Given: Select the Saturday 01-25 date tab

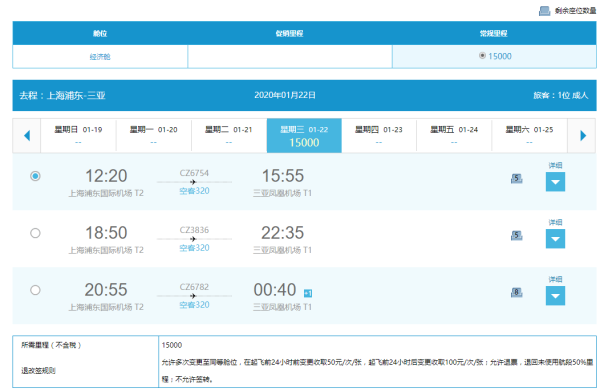Looking at the screenshot, I should tap(529, 136).
